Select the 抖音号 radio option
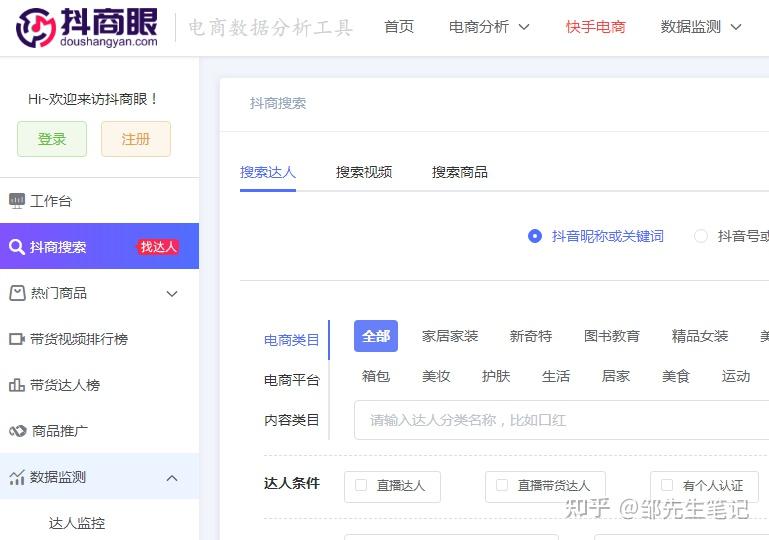Image resolution: width=769 pixels, height=540 pixels. pyautogui.click(x=701, y=236)
